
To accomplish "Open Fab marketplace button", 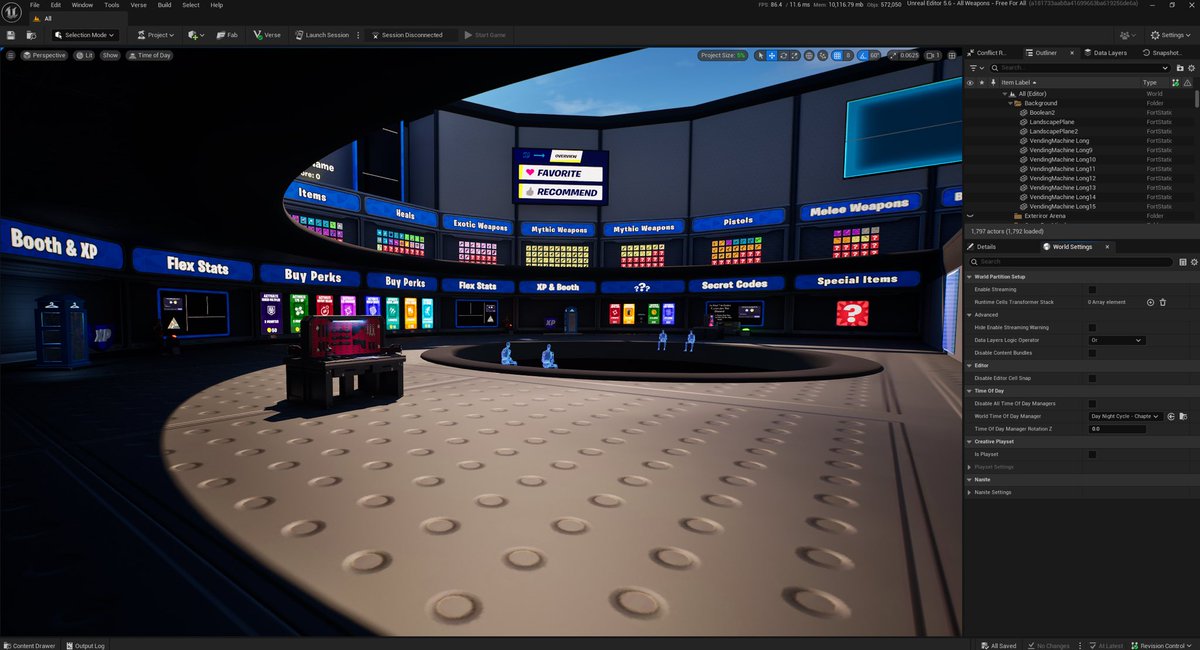I will (x=227, y=35).
